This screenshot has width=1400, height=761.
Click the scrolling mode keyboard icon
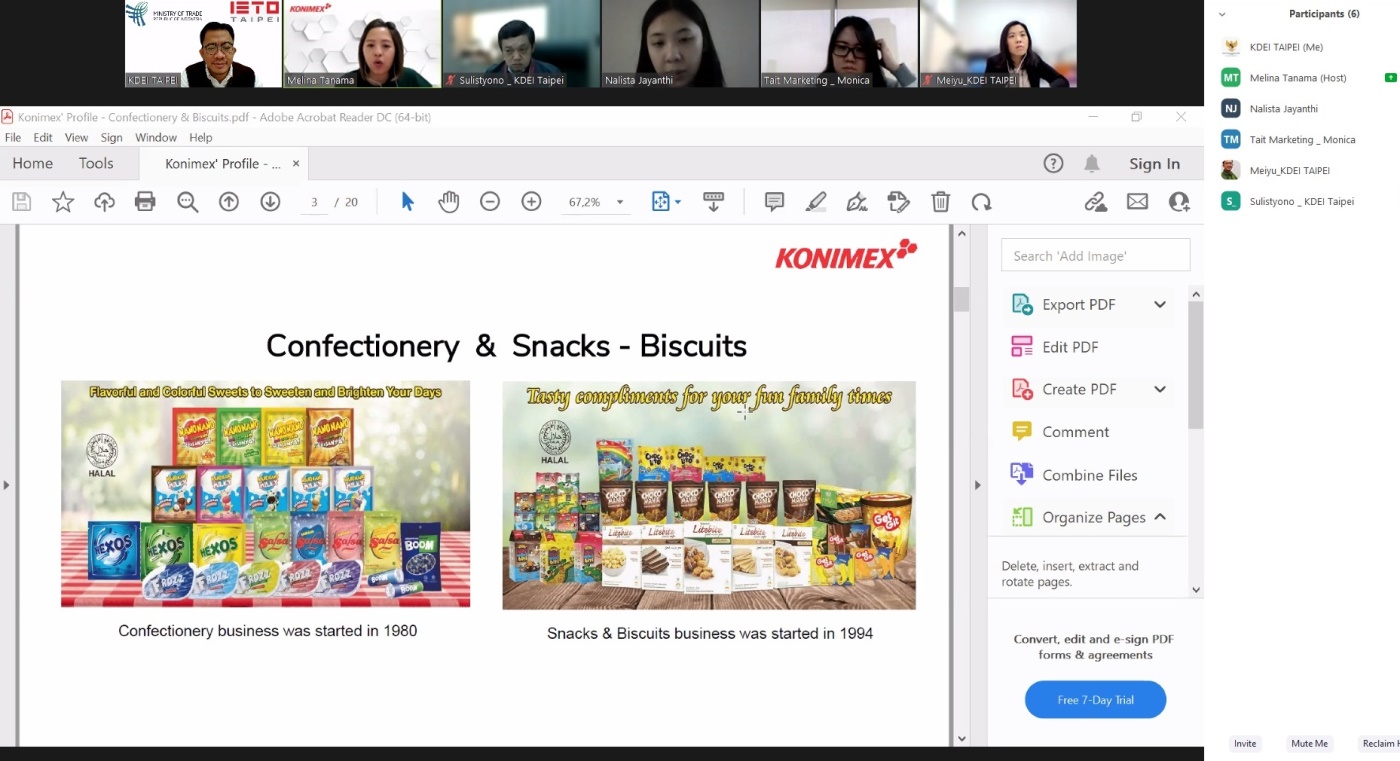point(713,202)
